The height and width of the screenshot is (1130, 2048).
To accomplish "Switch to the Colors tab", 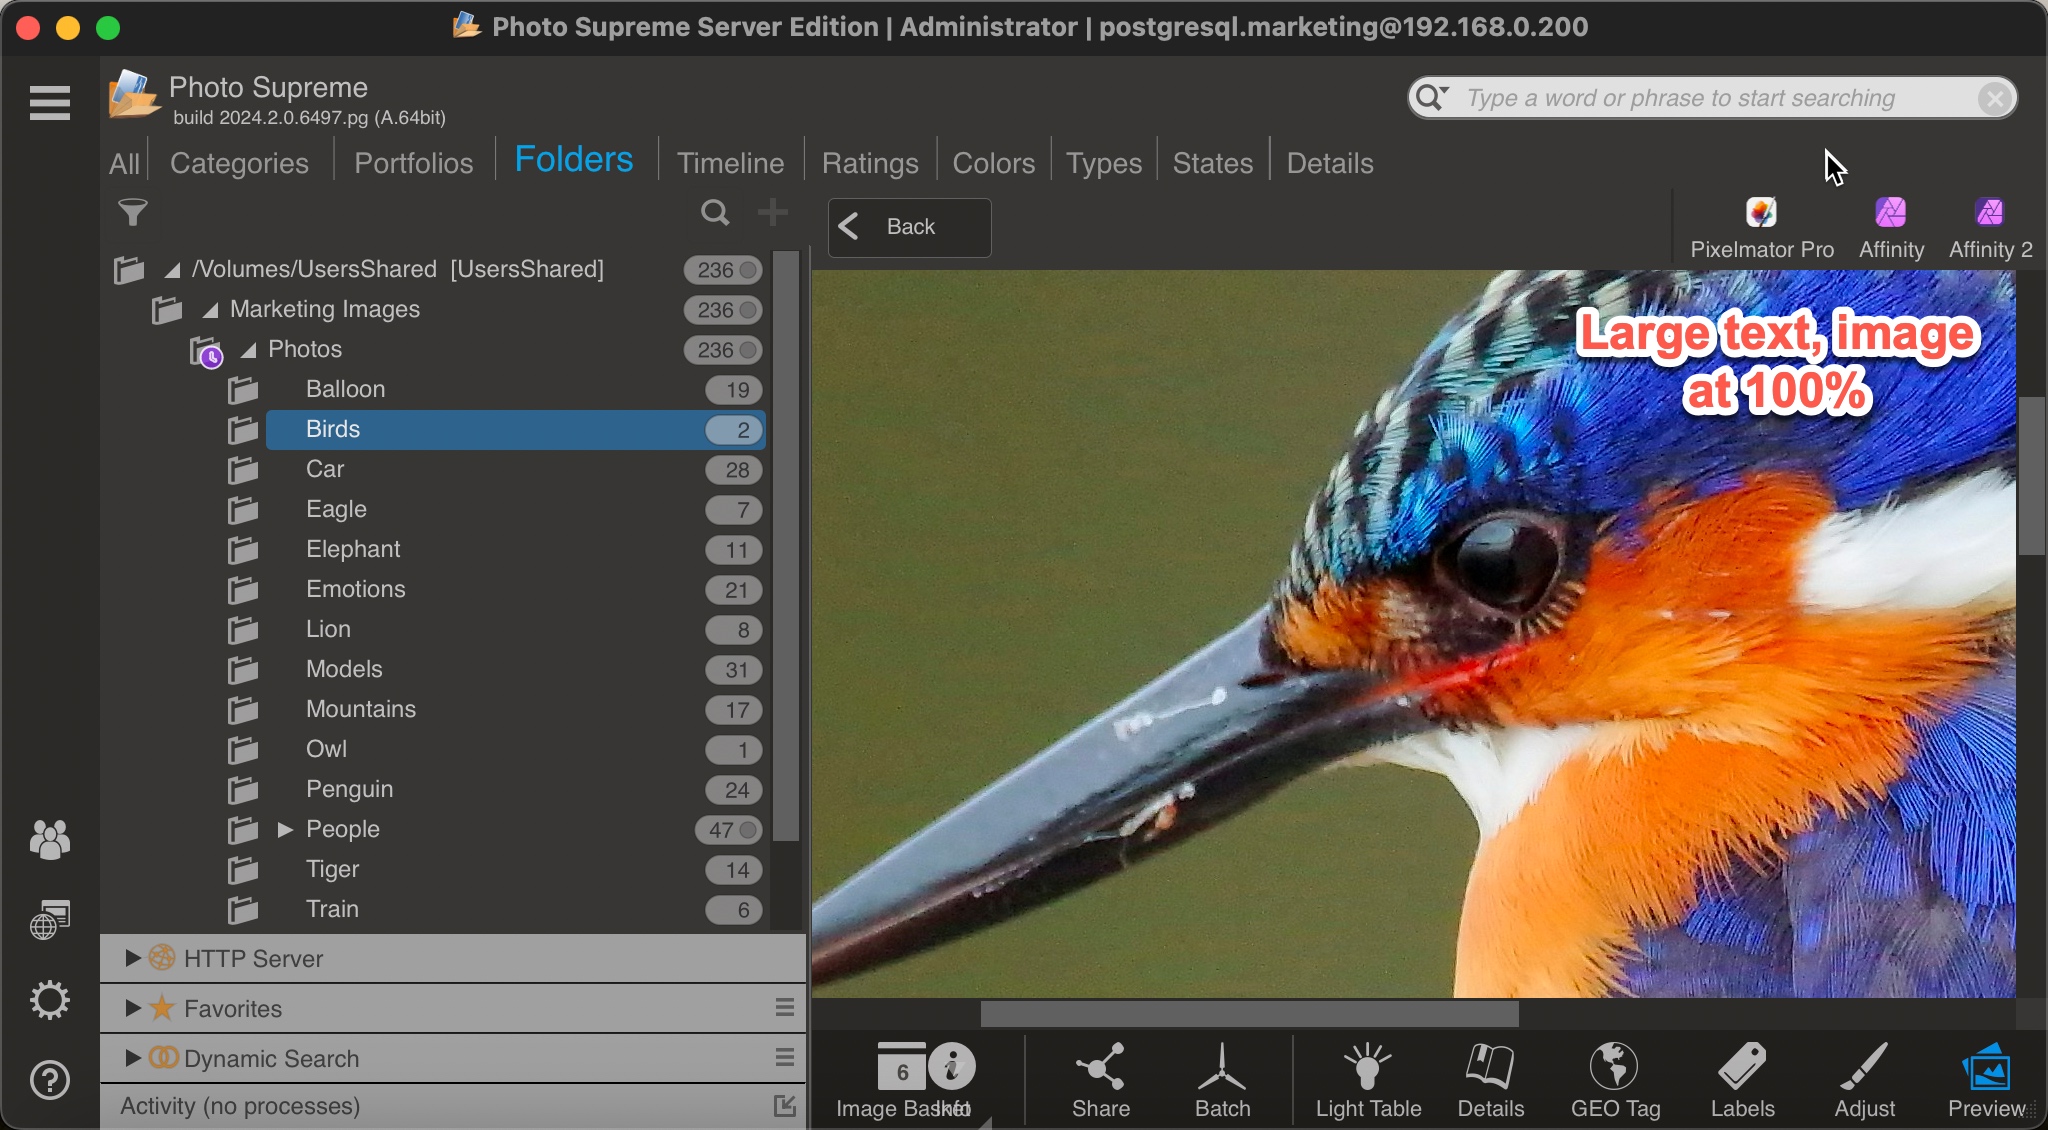I will (x=993, y=163).
